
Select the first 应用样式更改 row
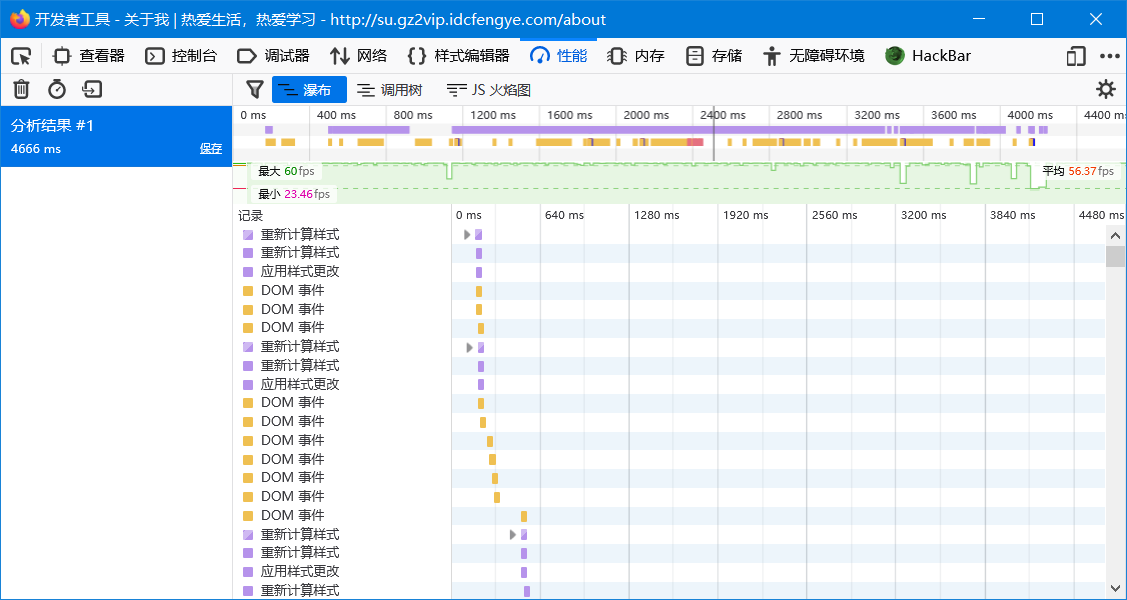670,272
